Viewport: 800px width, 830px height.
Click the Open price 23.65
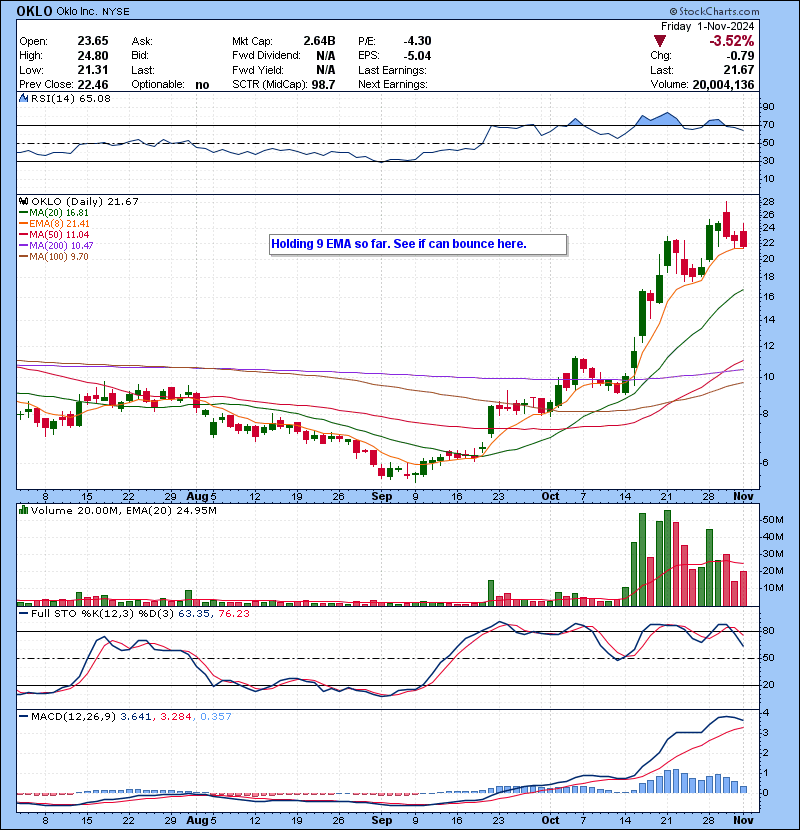click(93, 41)
